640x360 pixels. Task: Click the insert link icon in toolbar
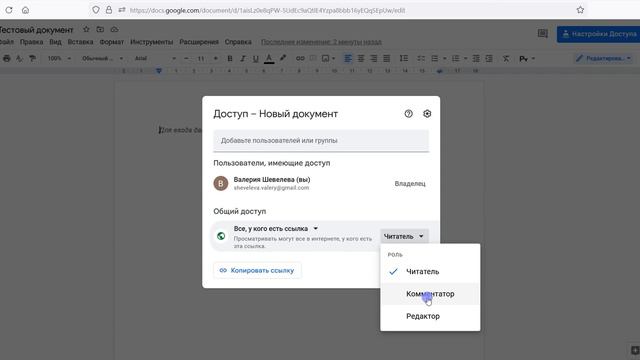300,58
